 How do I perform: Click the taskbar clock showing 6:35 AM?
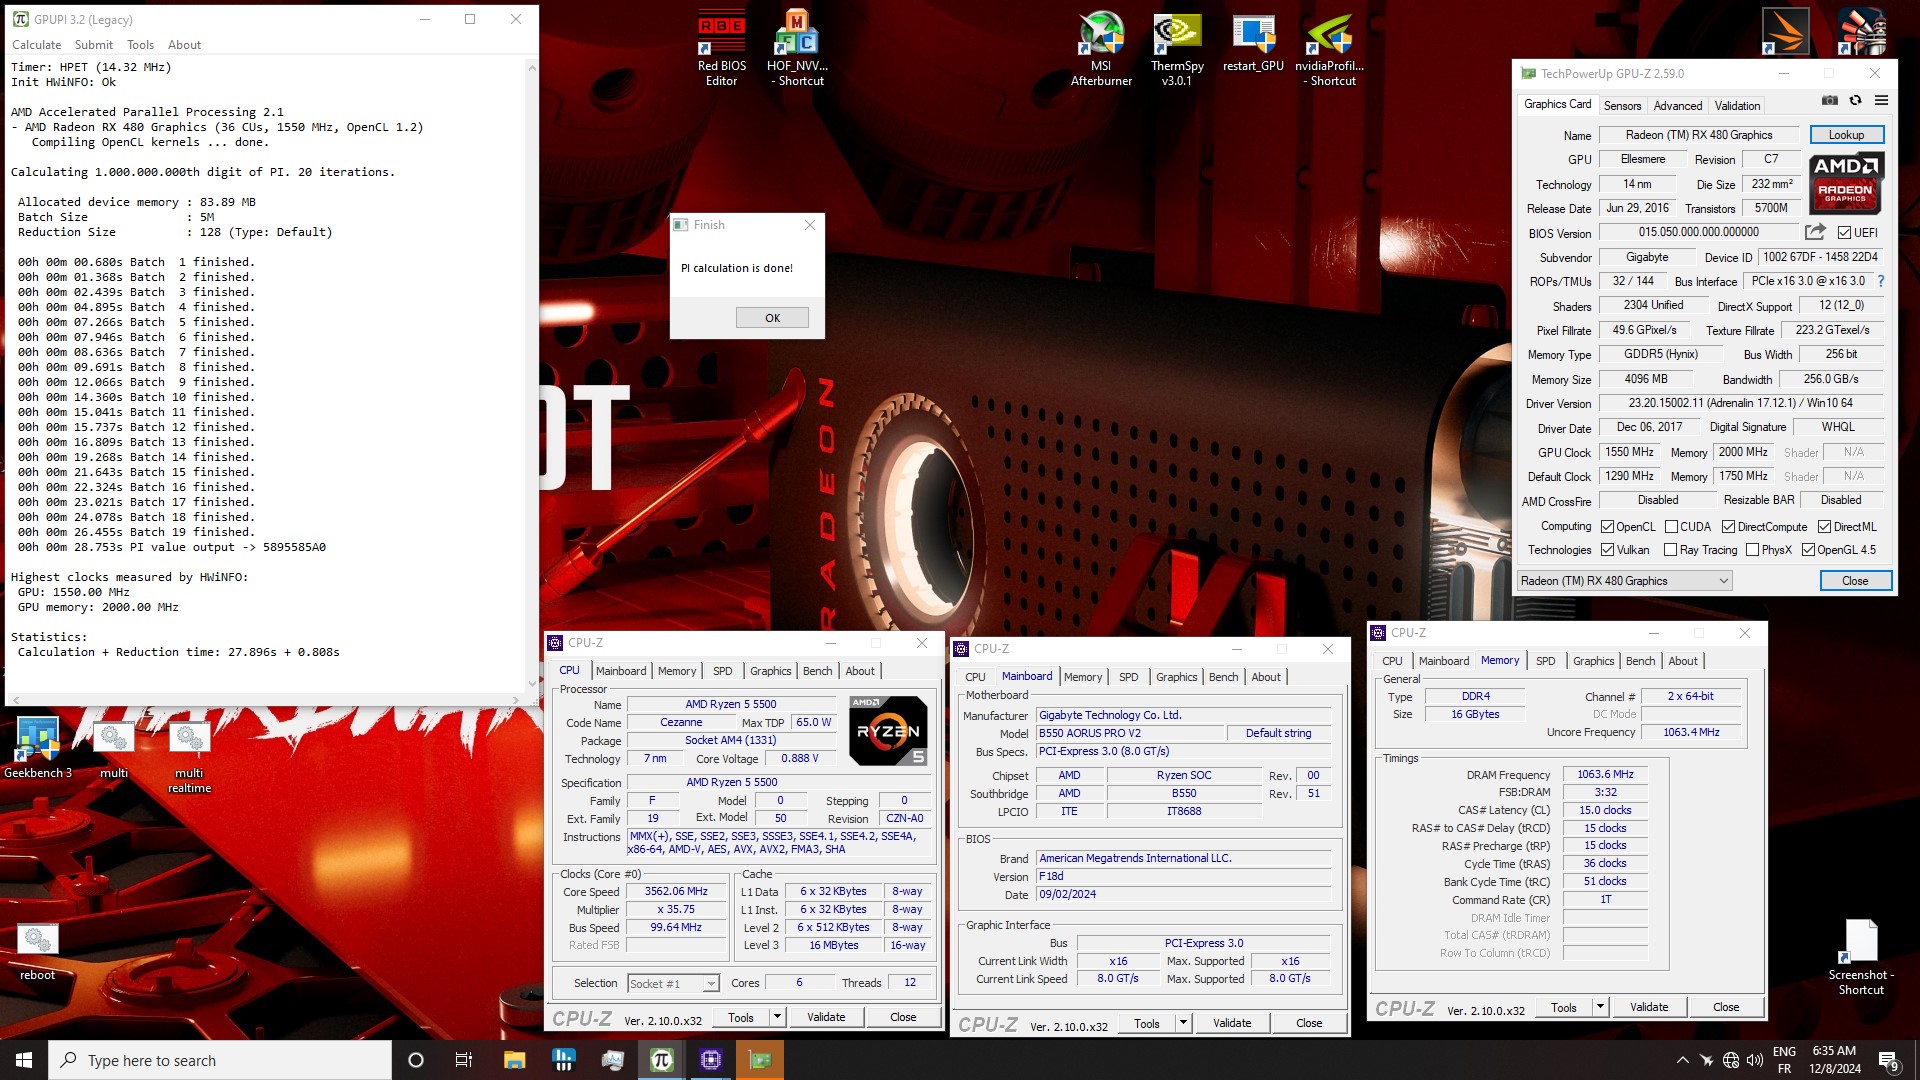(1834, 1060)
